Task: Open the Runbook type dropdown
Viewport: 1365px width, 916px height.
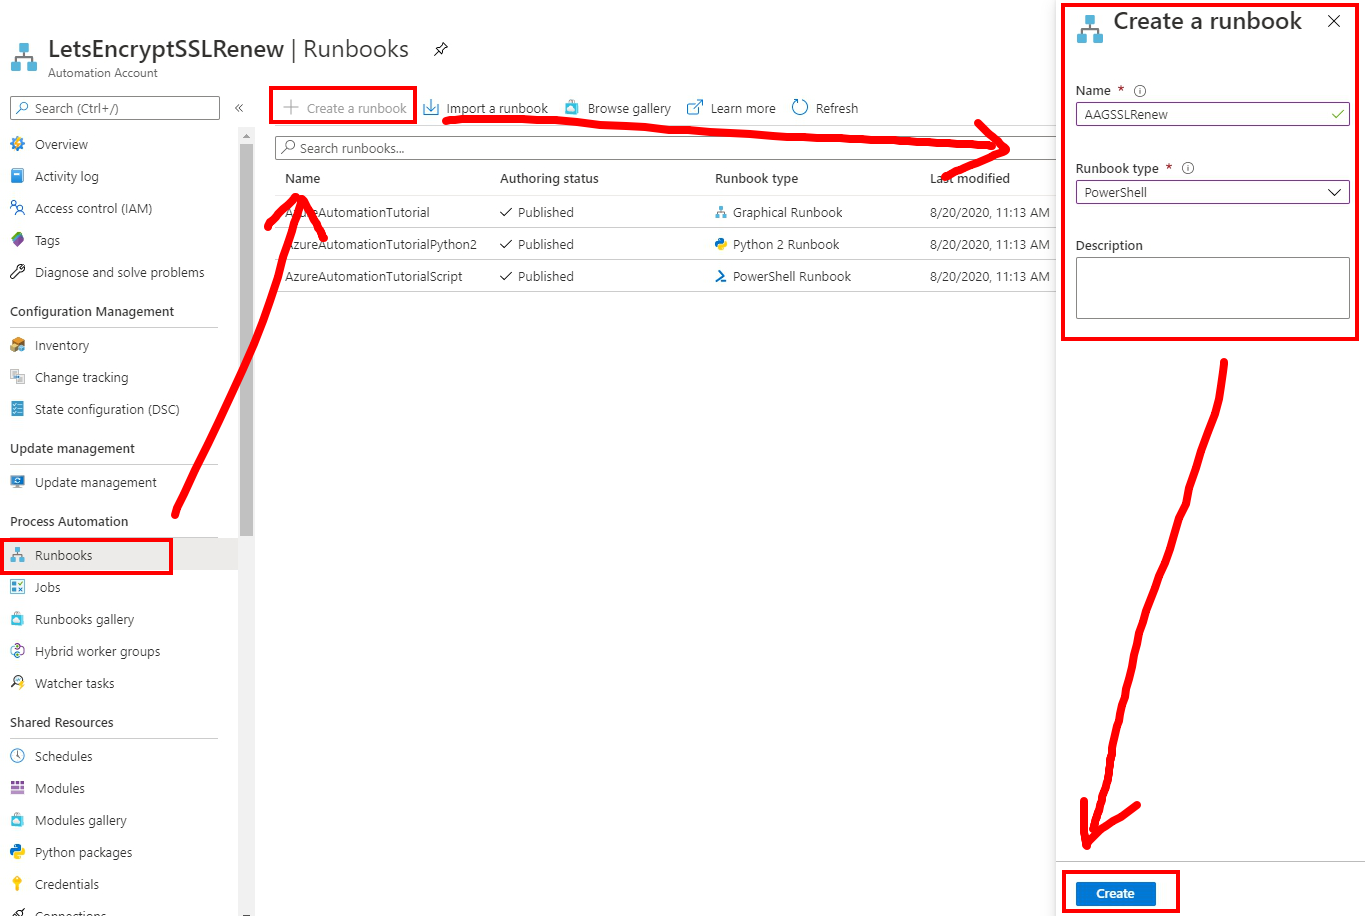Action: [1212, 192]
